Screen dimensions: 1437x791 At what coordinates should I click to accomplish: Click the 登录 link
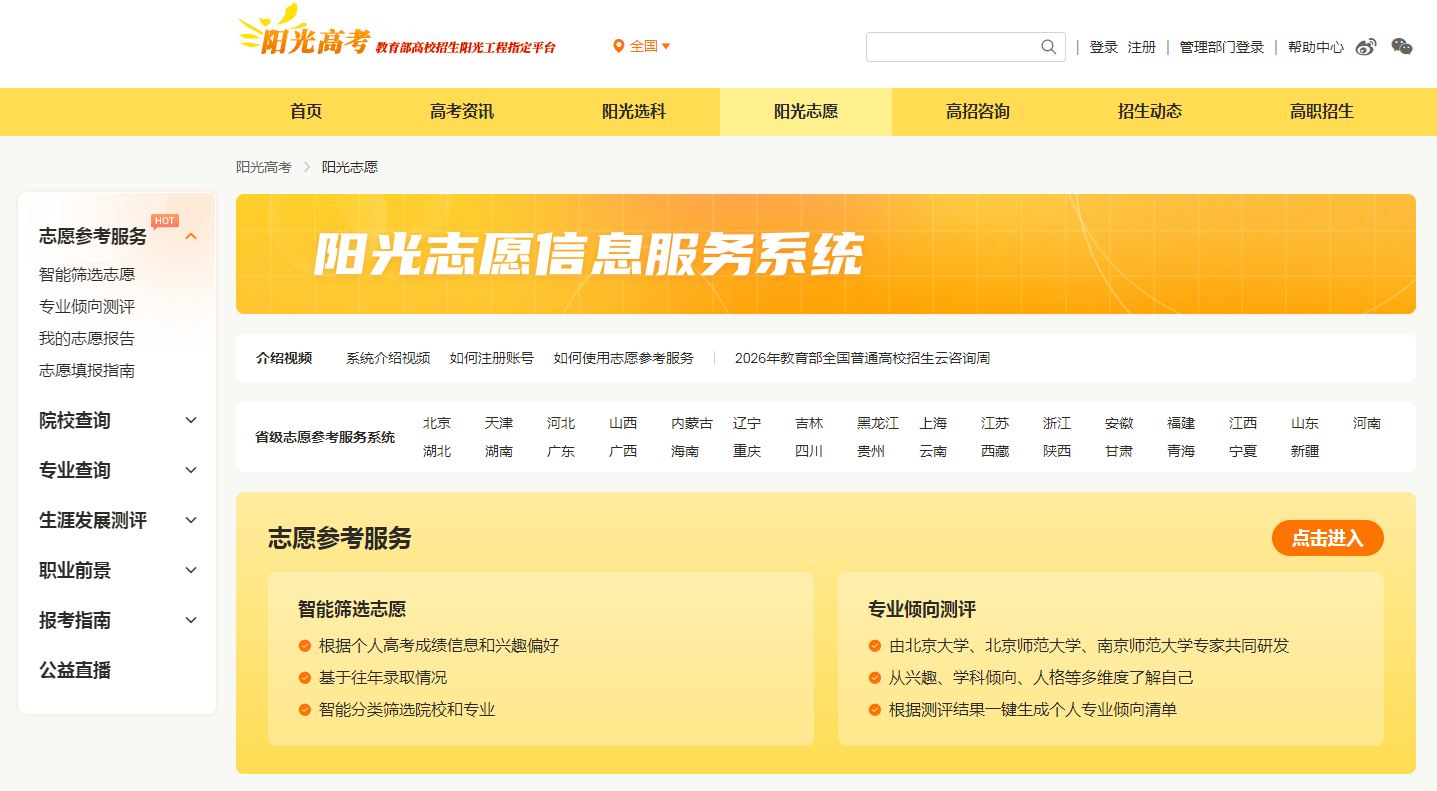1104,47
